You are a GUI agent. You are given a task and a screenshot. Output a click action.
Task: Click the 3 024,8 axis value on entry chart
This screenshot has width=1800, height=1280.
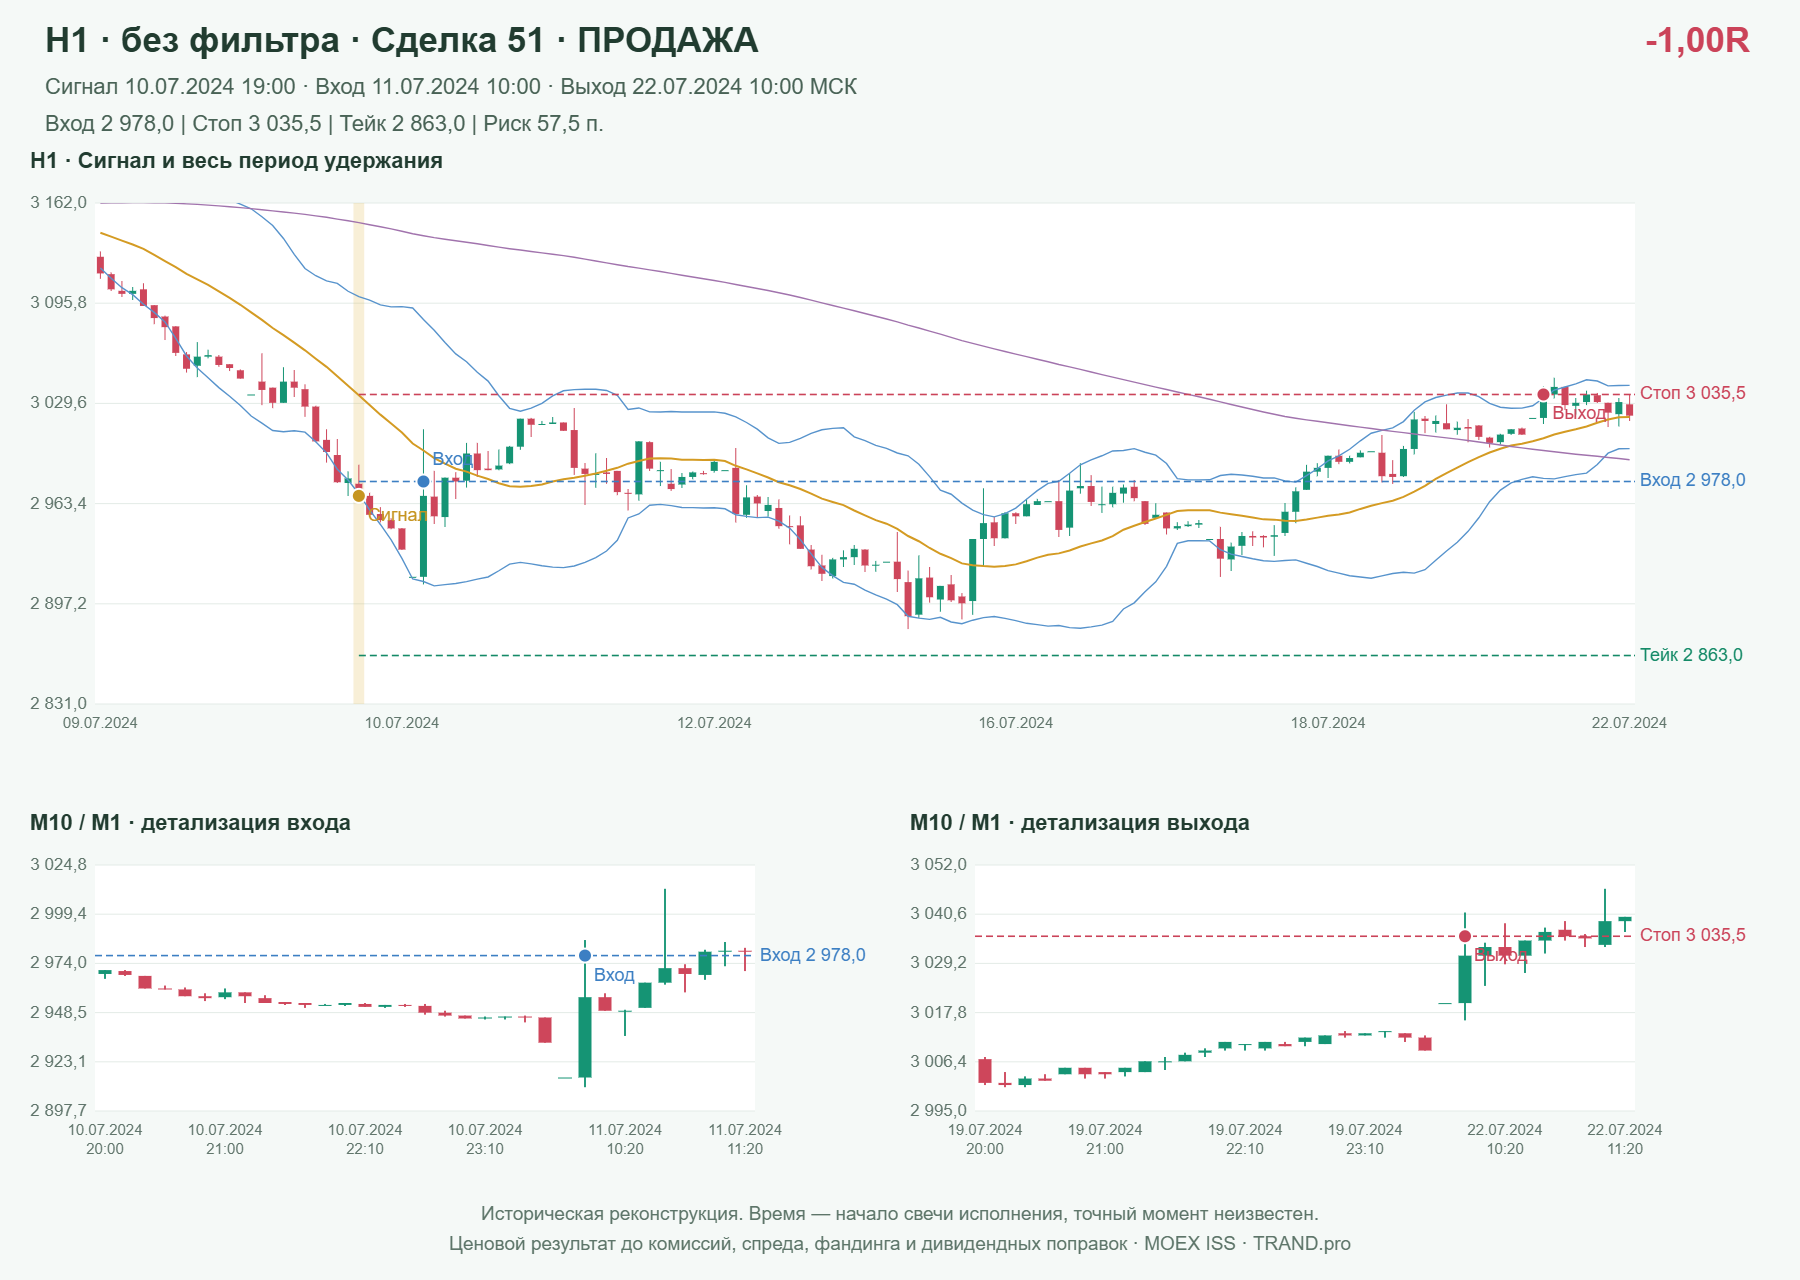(59, 865)
